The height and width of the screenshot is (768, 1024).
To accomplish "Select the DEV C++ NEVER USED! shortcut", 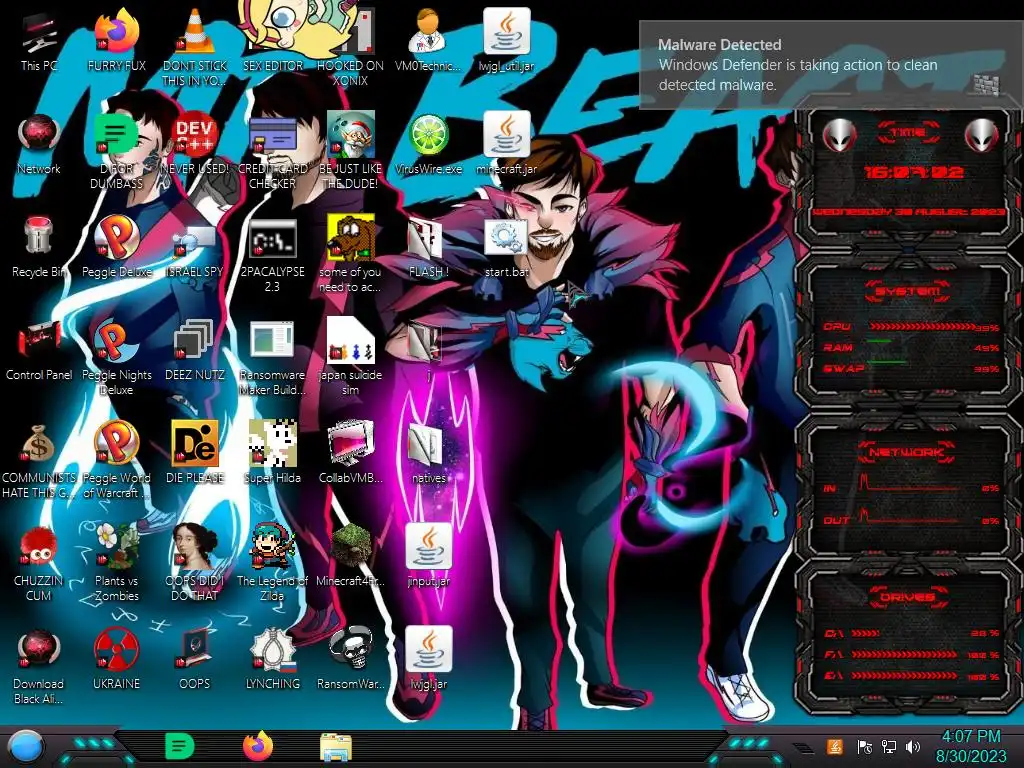I will (x=195, y=144).
